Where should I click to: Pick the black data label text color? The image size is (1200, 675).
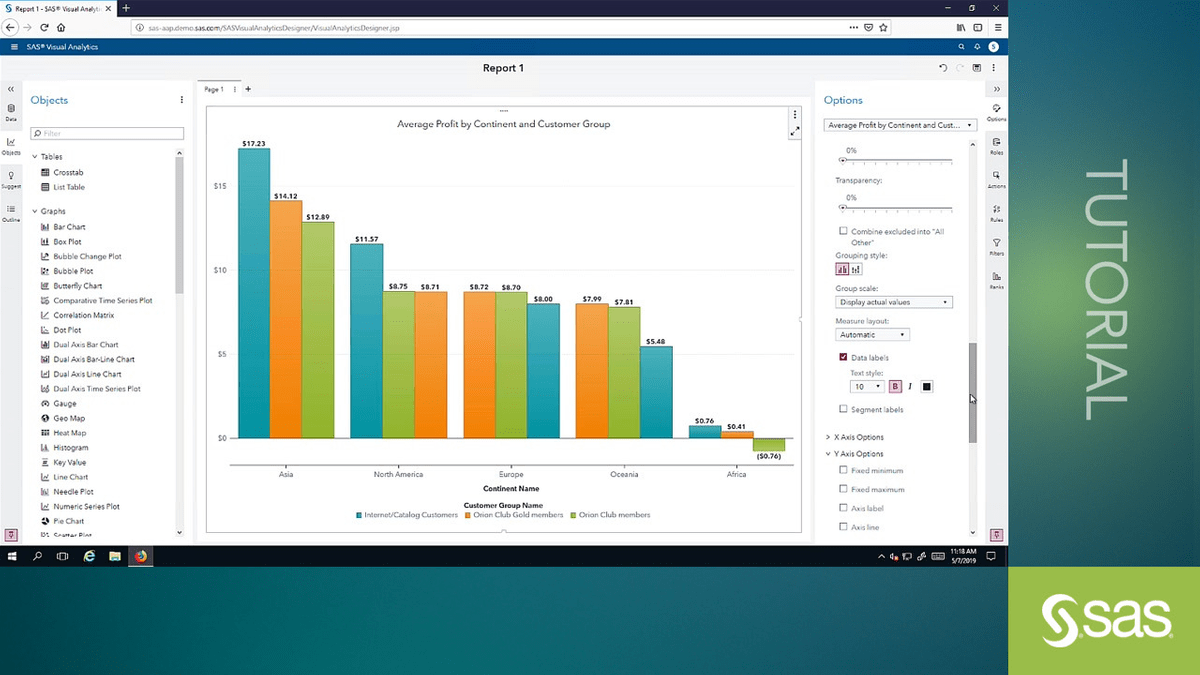click(x=927, y=387)
